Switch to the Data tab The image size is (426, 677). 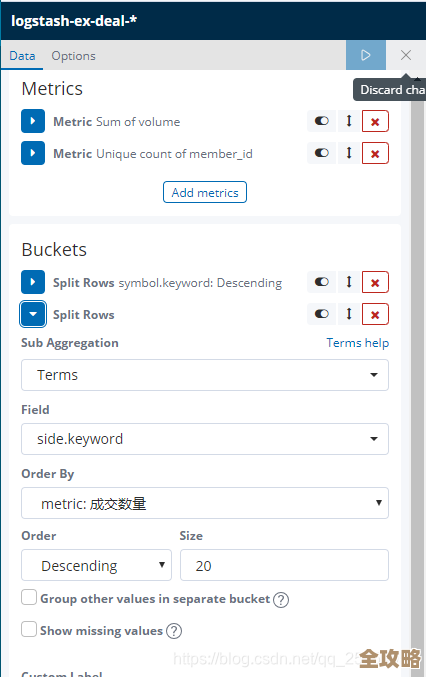click(x=22, y=56)
